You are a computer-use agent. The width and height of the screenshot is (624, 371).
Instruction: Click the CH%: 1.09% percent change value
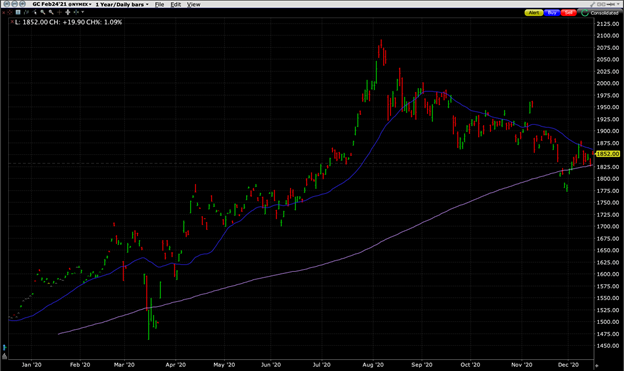tap(104, 22)
